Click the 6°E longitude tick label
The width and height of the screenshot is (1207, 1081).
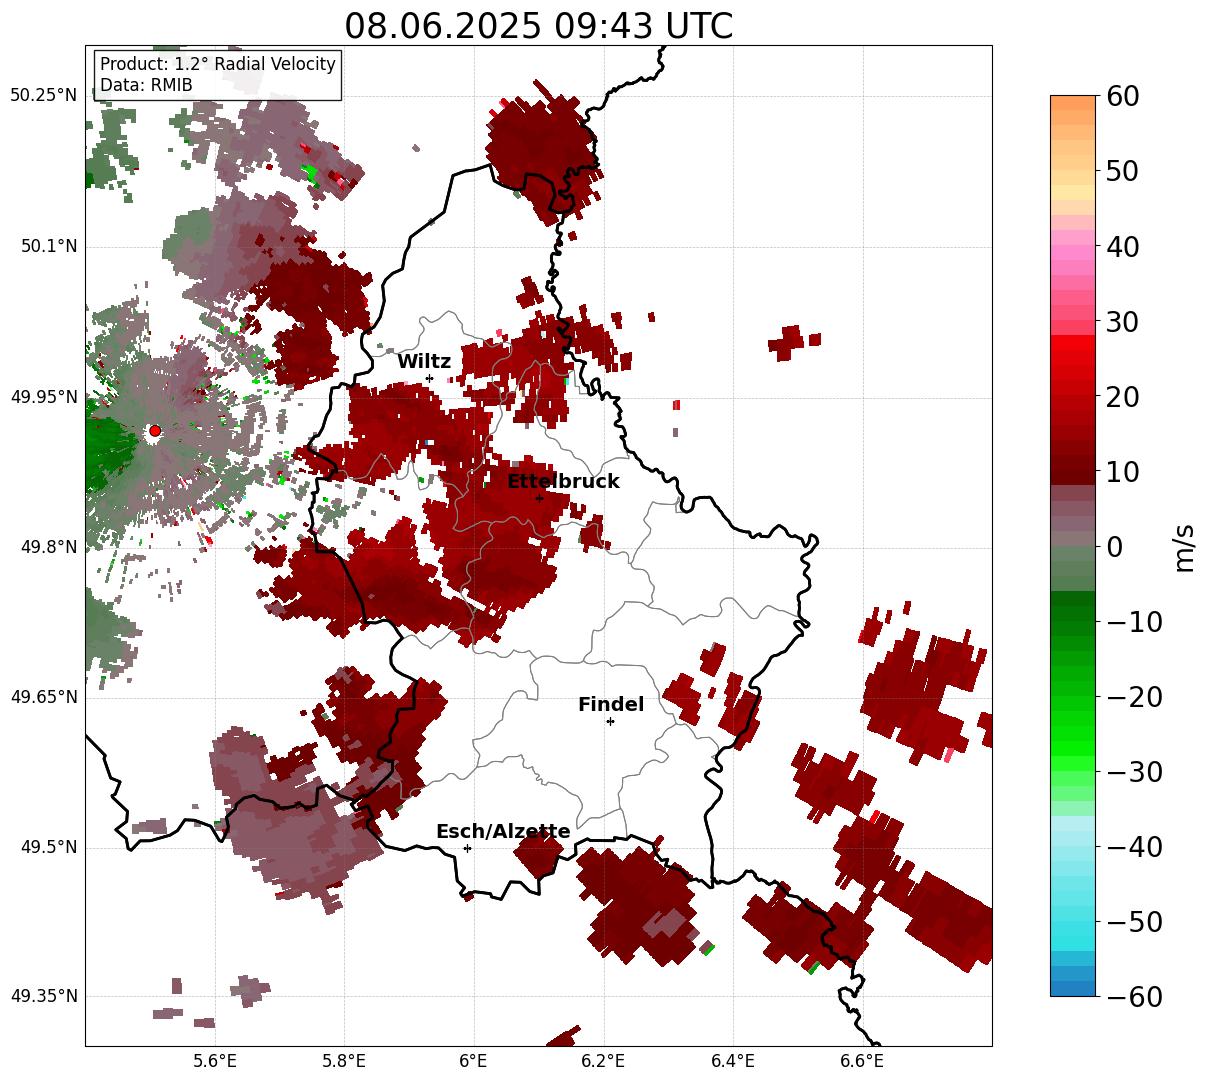(x=473, y=1060)
